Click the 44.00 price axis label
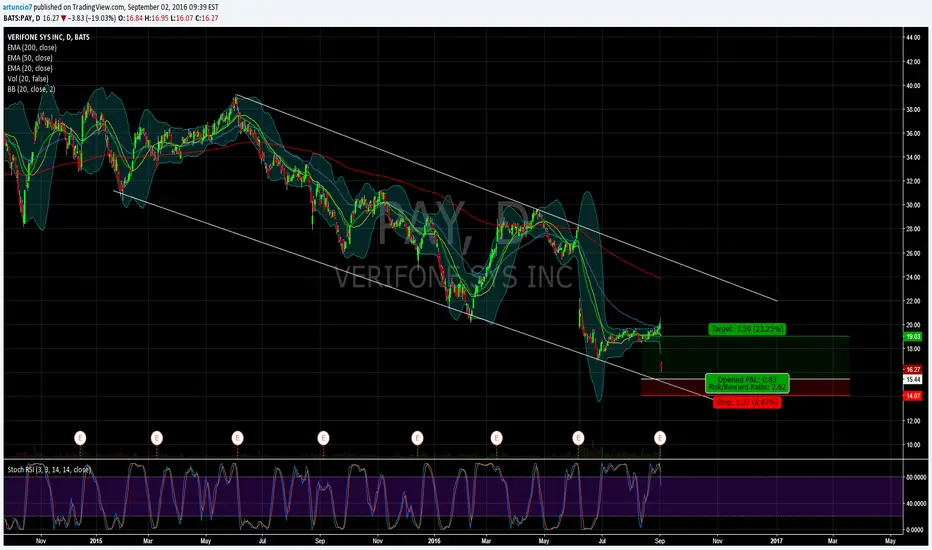Screen dimensions: 932x550 tap(912, 37)
